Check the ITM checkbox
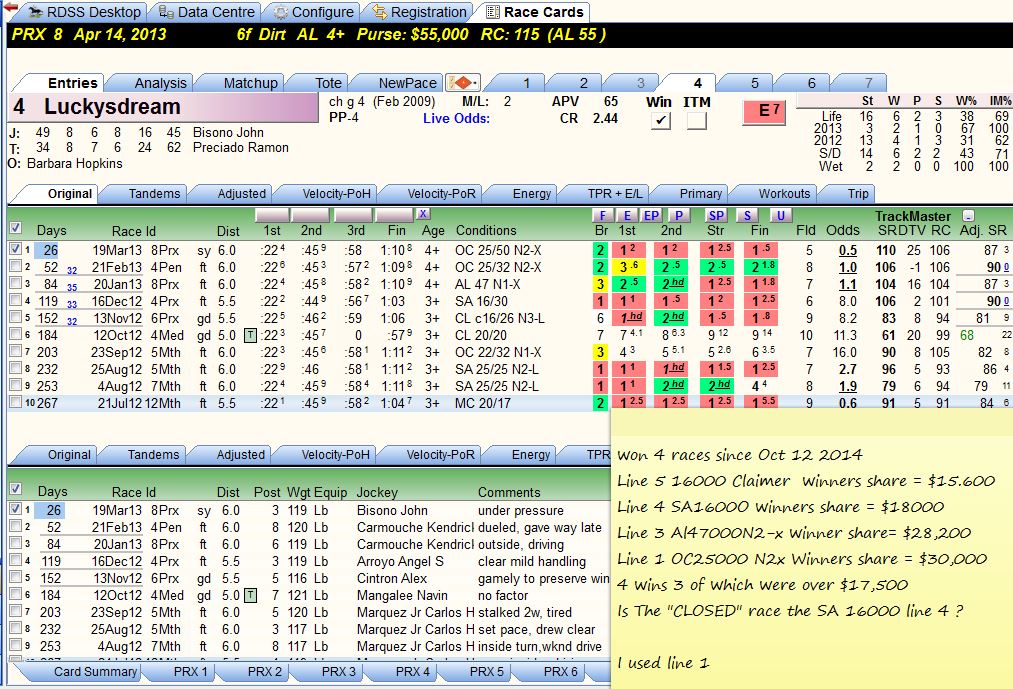This screenshot has width=1013, height=689. (696, 121)
